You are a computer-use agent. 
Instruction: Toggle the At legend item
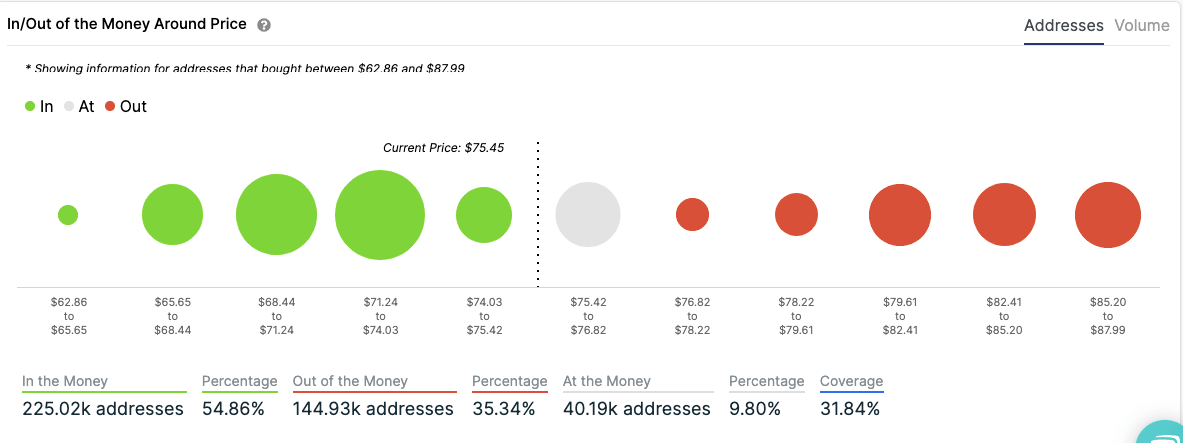tap(78, 106)
